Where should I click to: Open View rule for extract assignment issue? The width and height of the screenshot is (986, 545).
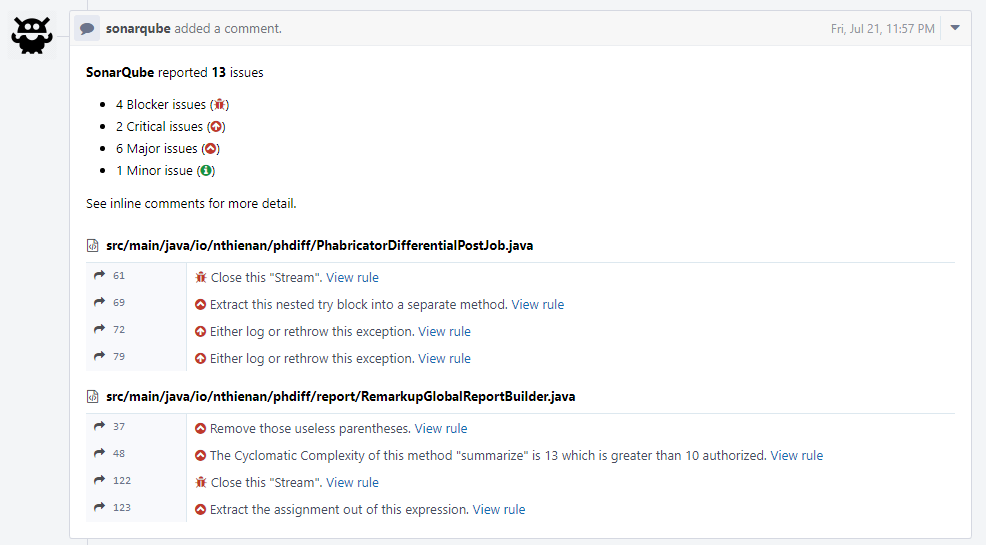[x=499, y=509]
